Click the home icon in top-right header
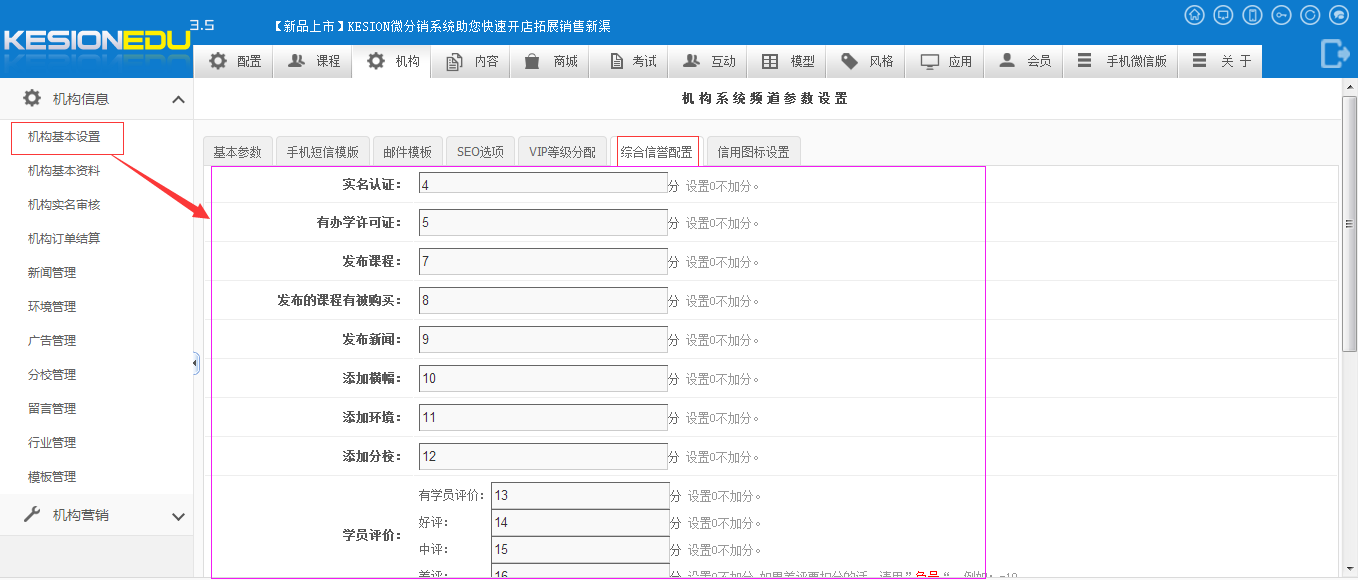This screenshot has width=1358, height=580. (1194, 15)
